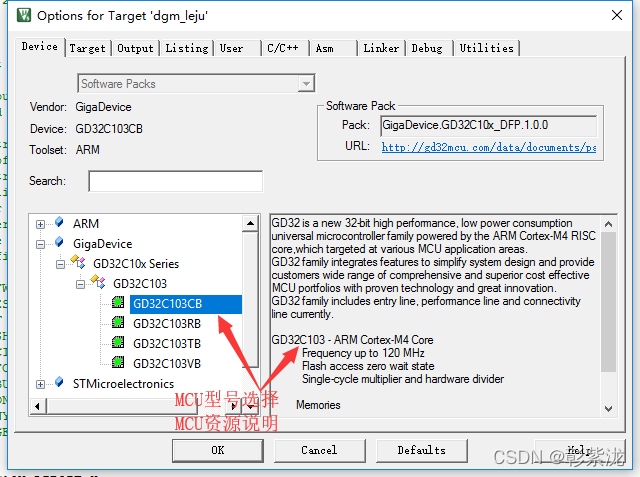The height and width of the screenshot is (477, 640).
Task: Switch to the Utilities tab
Action: tap(487, 48)
